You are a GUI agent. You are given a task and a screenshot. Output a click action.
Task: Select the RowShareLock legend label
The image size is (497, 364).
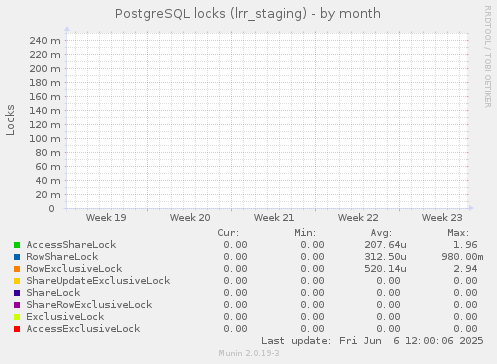(x=62, y=257)
